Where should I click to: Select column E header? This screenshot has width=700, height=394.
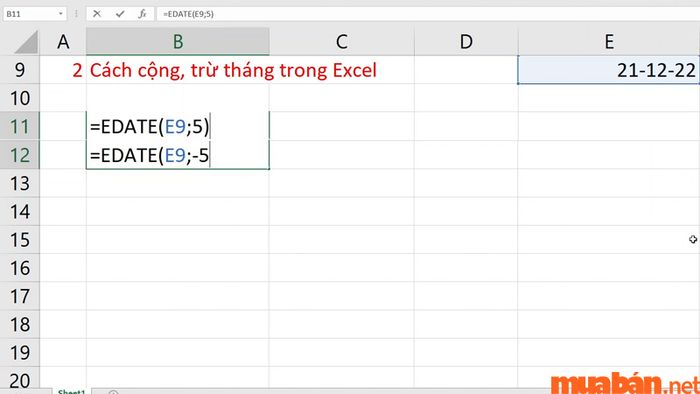[609, 41]
